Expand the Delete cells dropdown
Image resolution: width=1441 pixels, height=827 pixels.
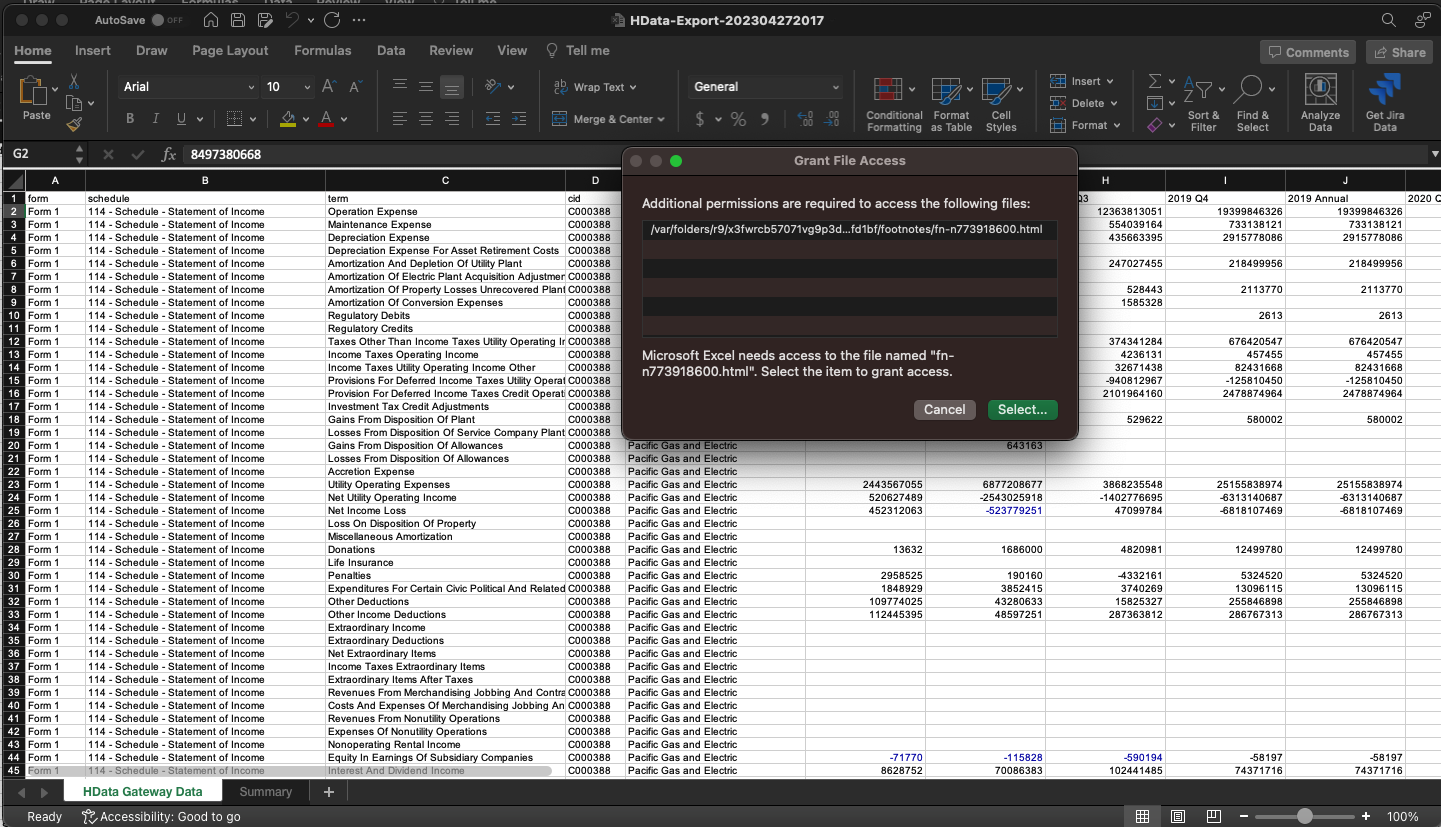pos(1114,104)
